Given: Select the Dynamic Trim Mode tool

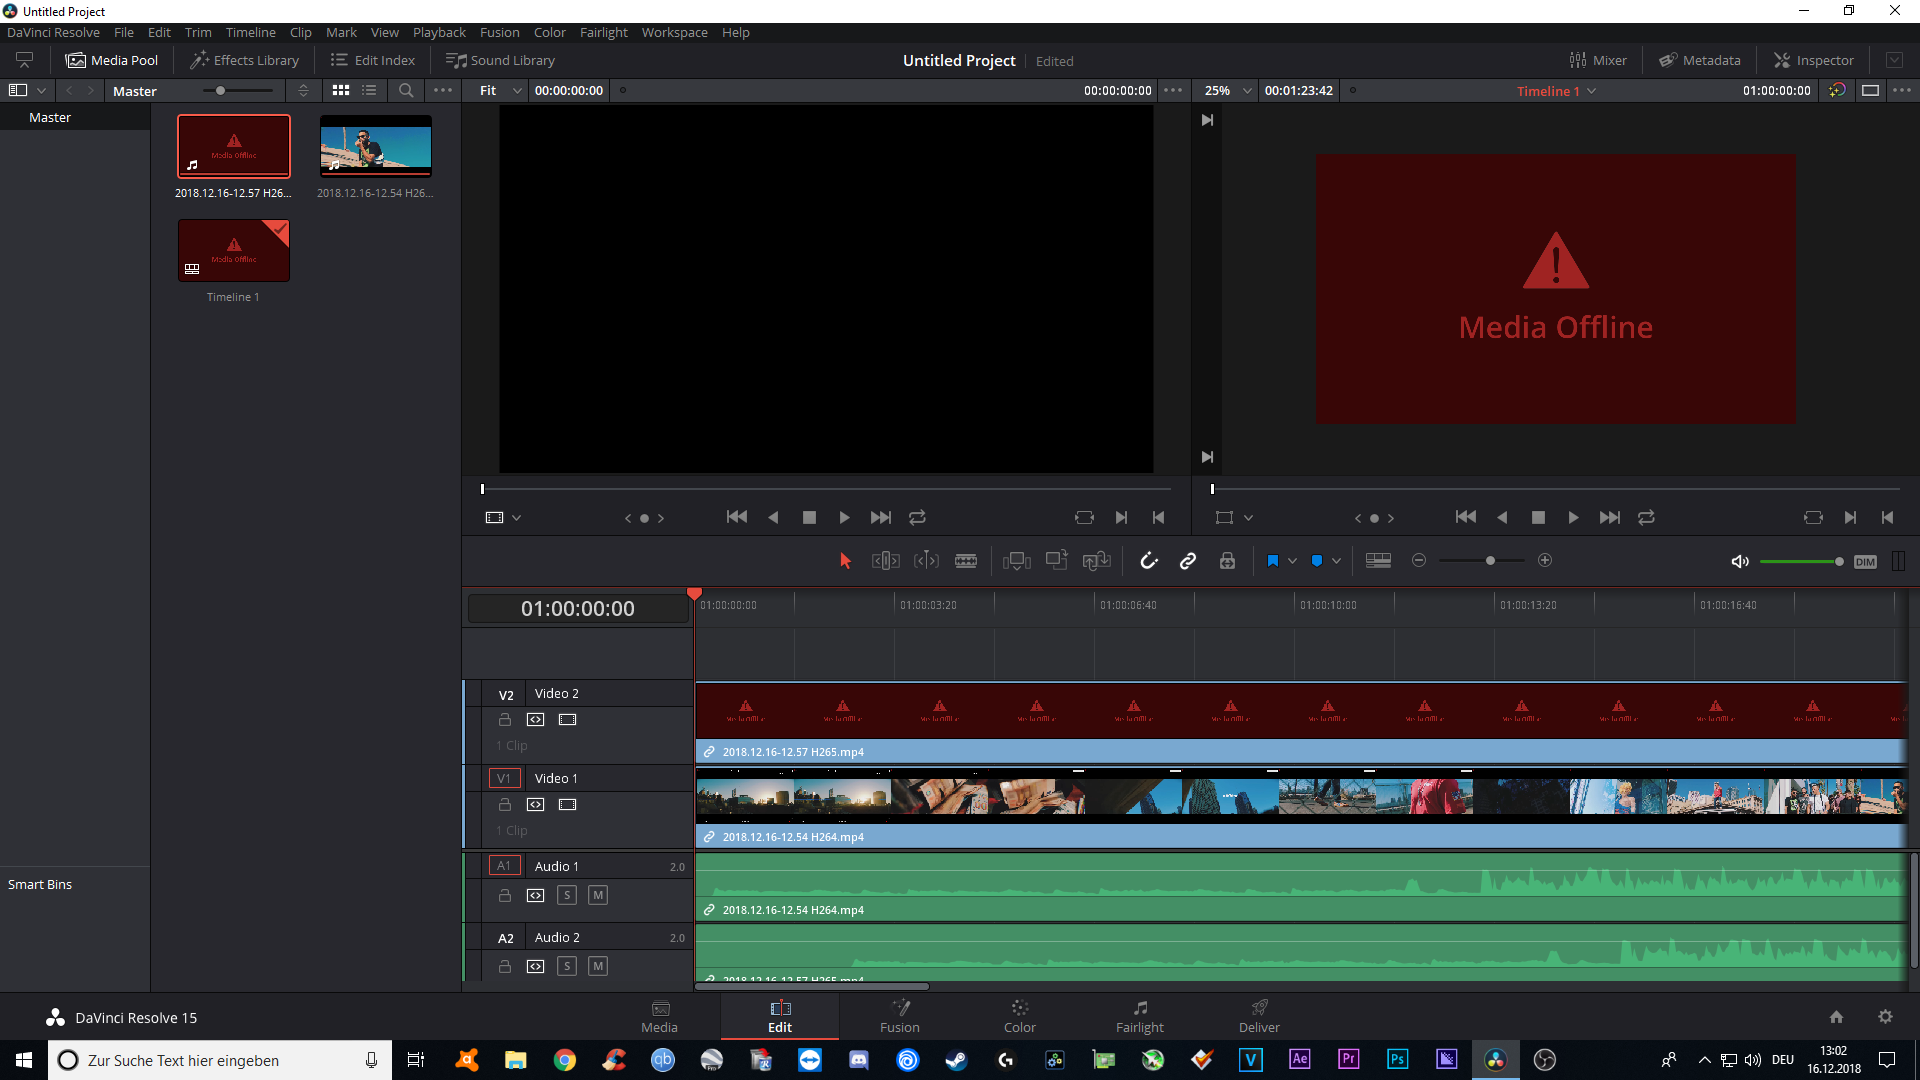Looking at the screenshot, I should pyautogui.click(x=926, y=561).
